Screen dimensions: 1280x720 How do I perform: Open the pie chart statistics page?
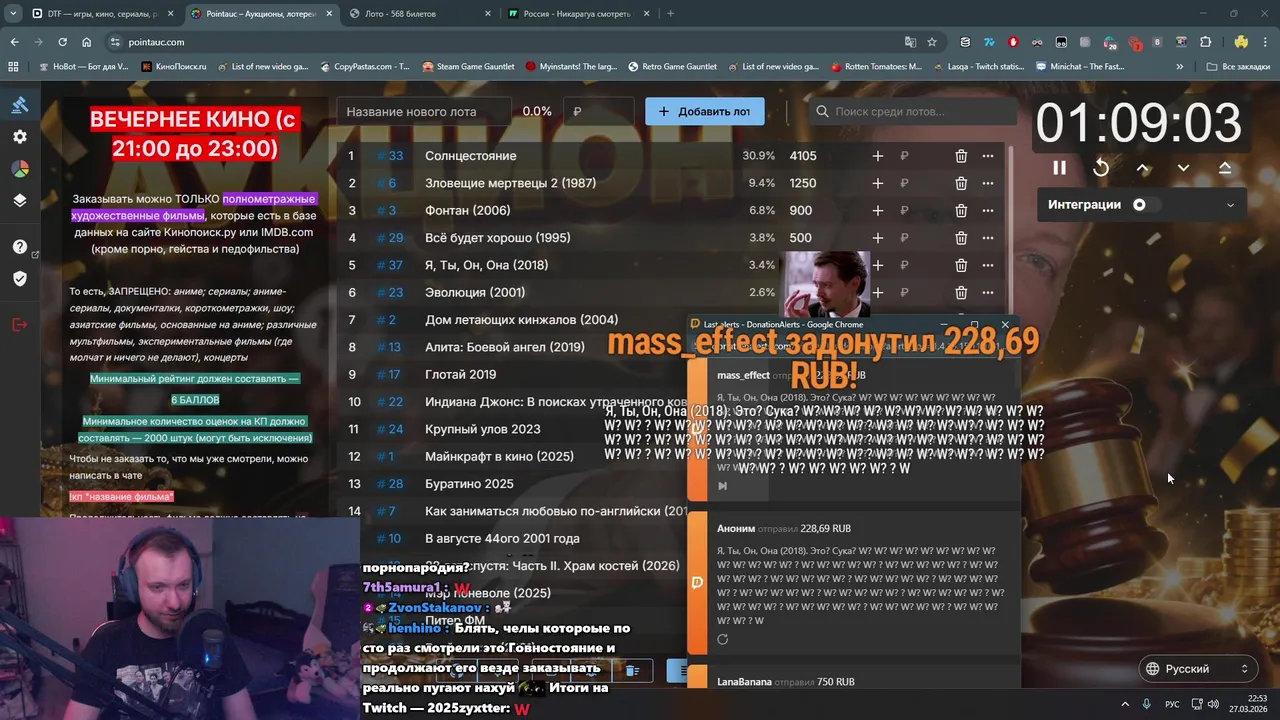(x=20, y=169)
